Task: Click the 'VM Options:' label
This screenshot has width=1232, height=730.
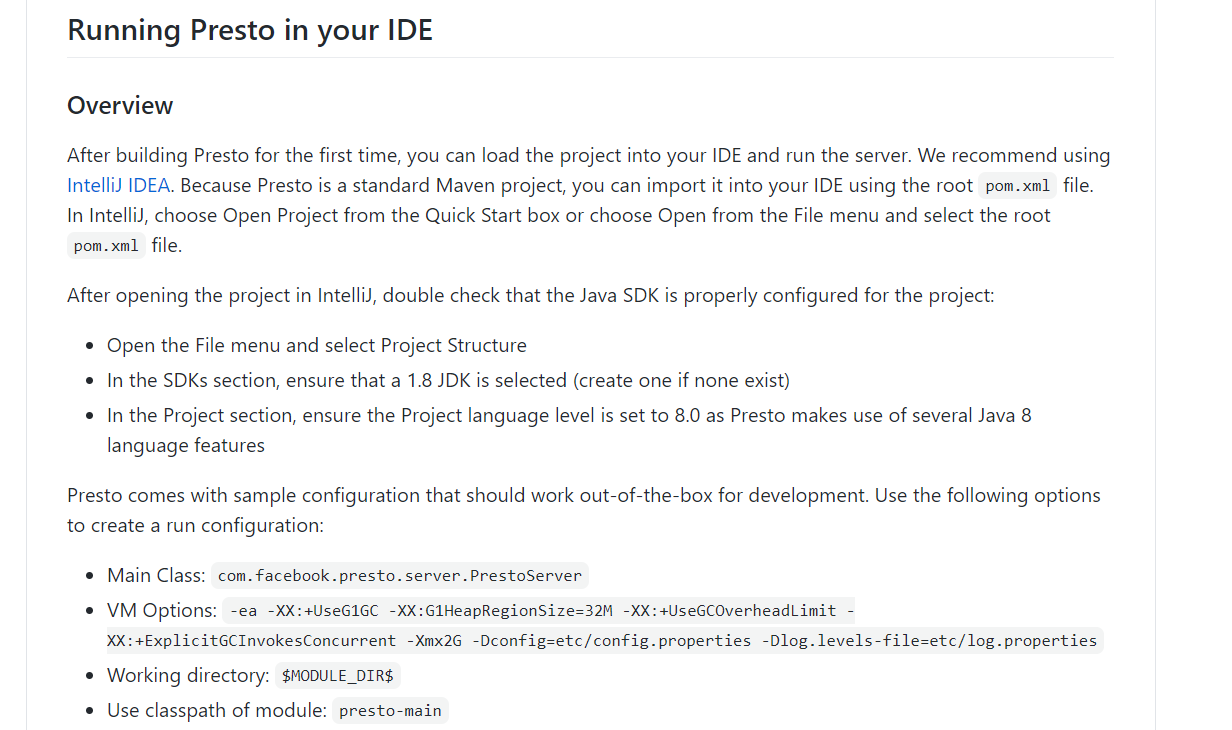Action: coord(162,611)
